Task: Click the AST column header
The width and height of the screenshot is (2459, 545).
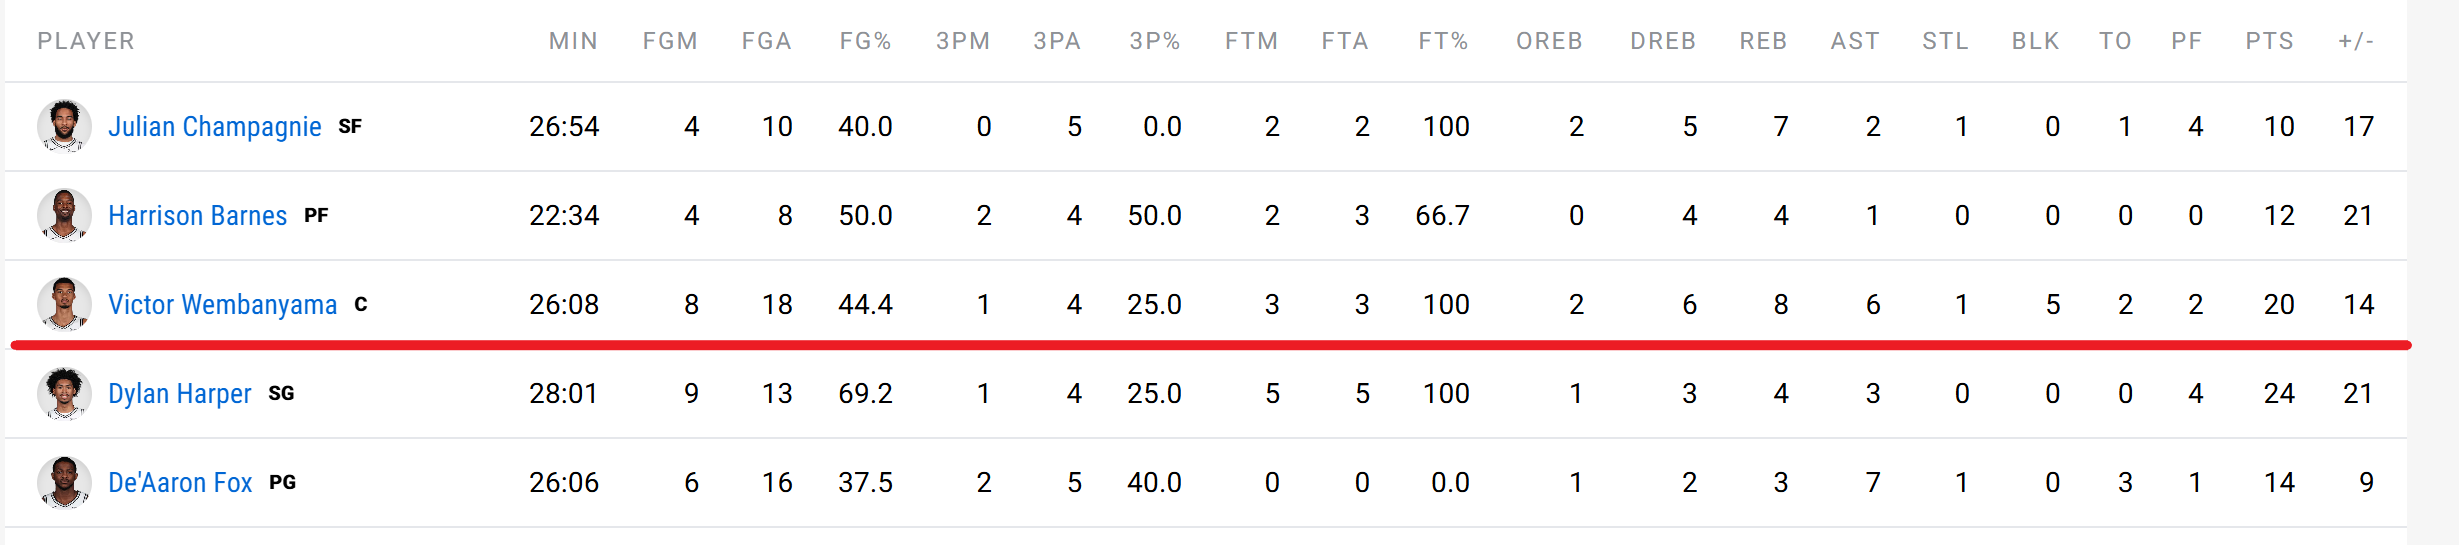Action: [1855, 41]
